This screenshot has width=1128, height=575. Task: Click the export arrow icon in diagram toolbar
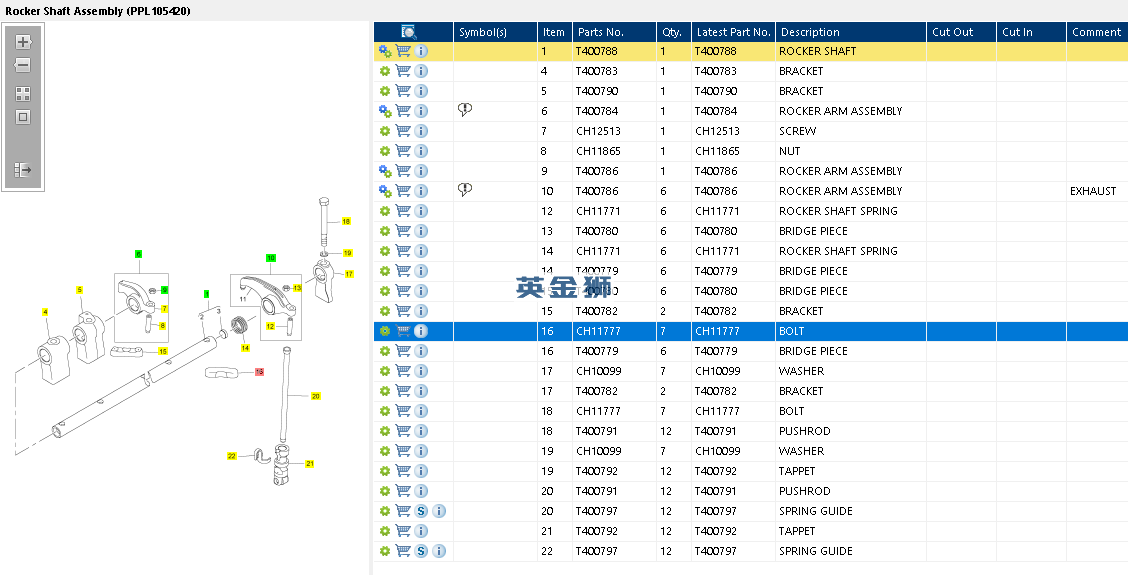(x=22, y=170)
